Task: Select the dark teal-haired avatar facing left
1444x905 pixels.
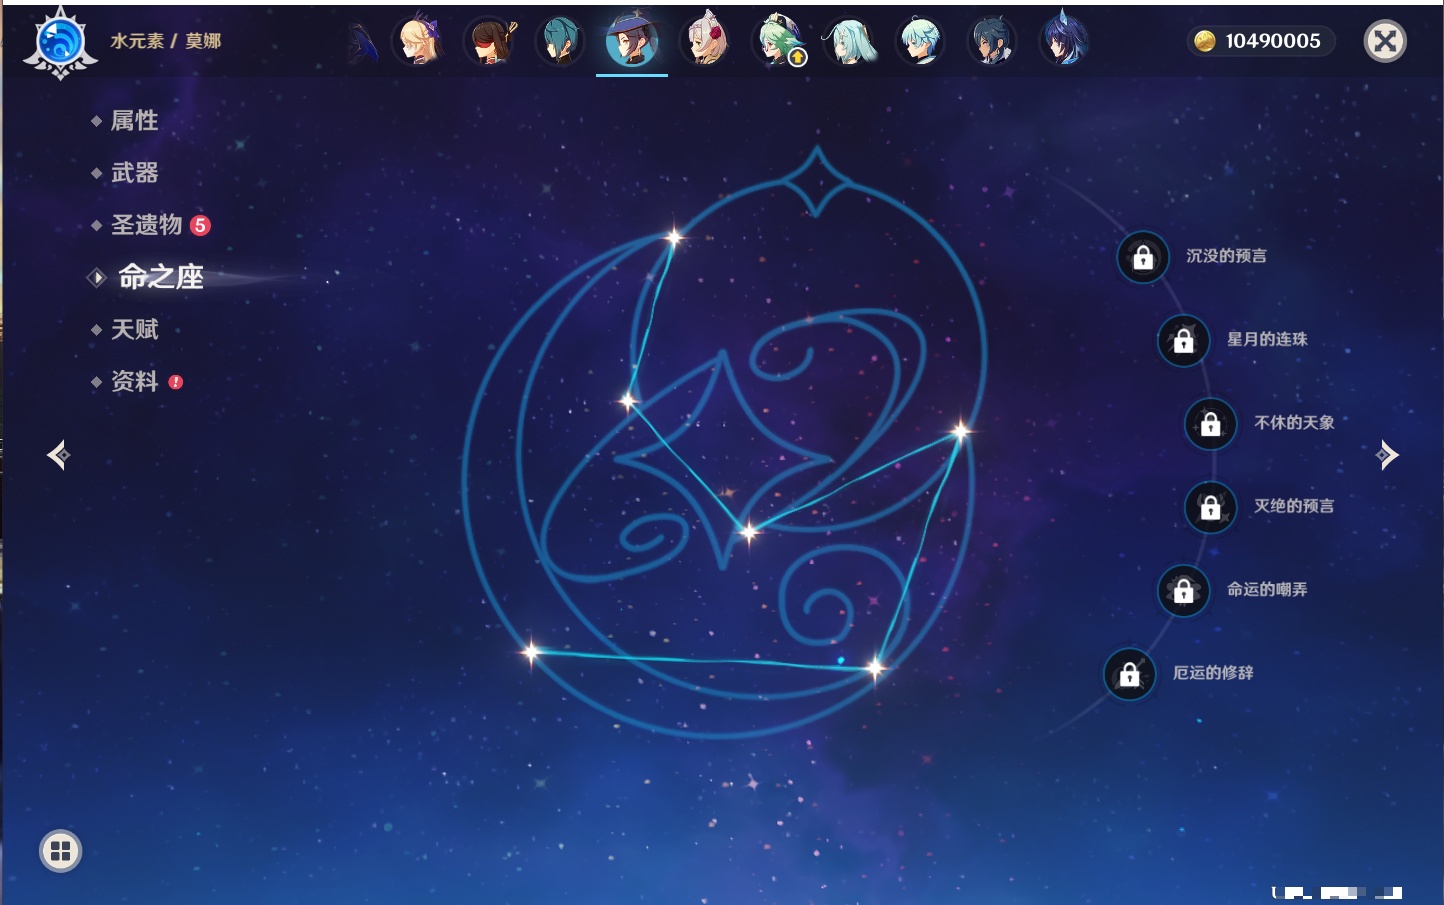Action: [992, 42]
